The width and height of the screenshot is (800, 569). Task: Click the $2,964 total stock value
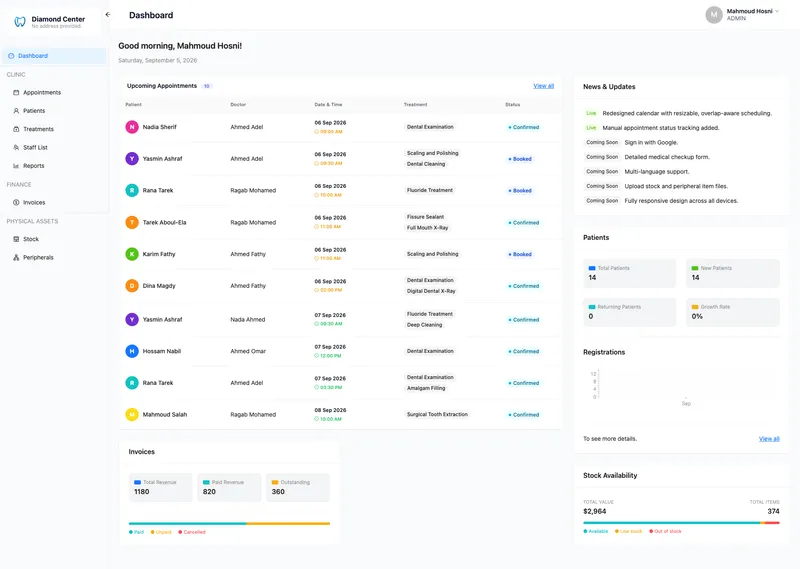(x=594, y=511)
